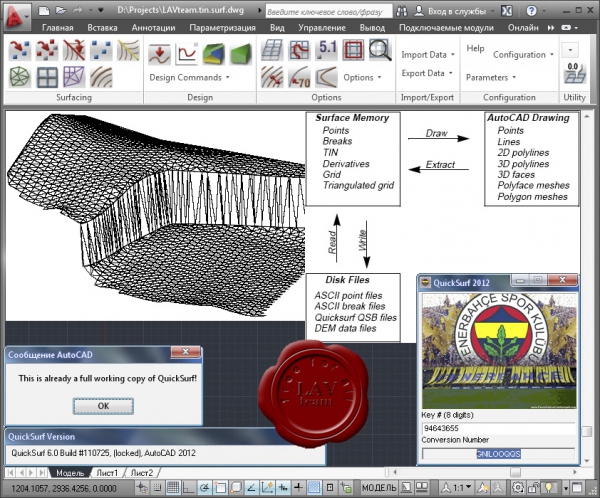The image size is (600, 498).
Task: Open the Configuration dropdown
Action: [523, 55]
